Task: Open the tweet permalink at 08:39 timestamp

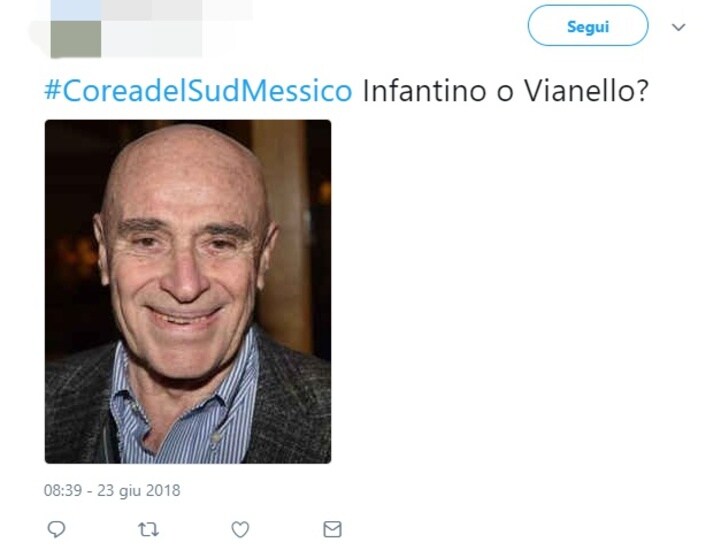Action: click(63, 490)
